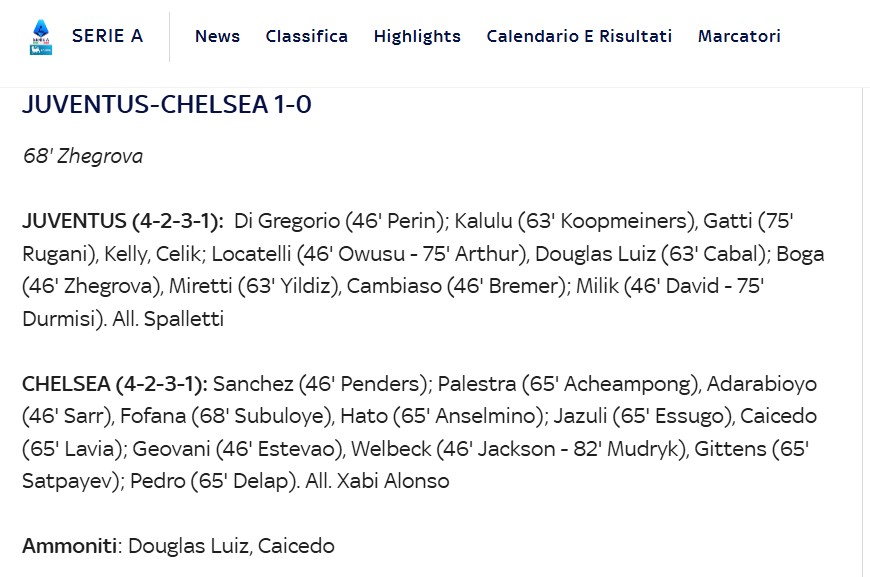Select Calendario E Risultati in navigation

[x=579, y=36]
